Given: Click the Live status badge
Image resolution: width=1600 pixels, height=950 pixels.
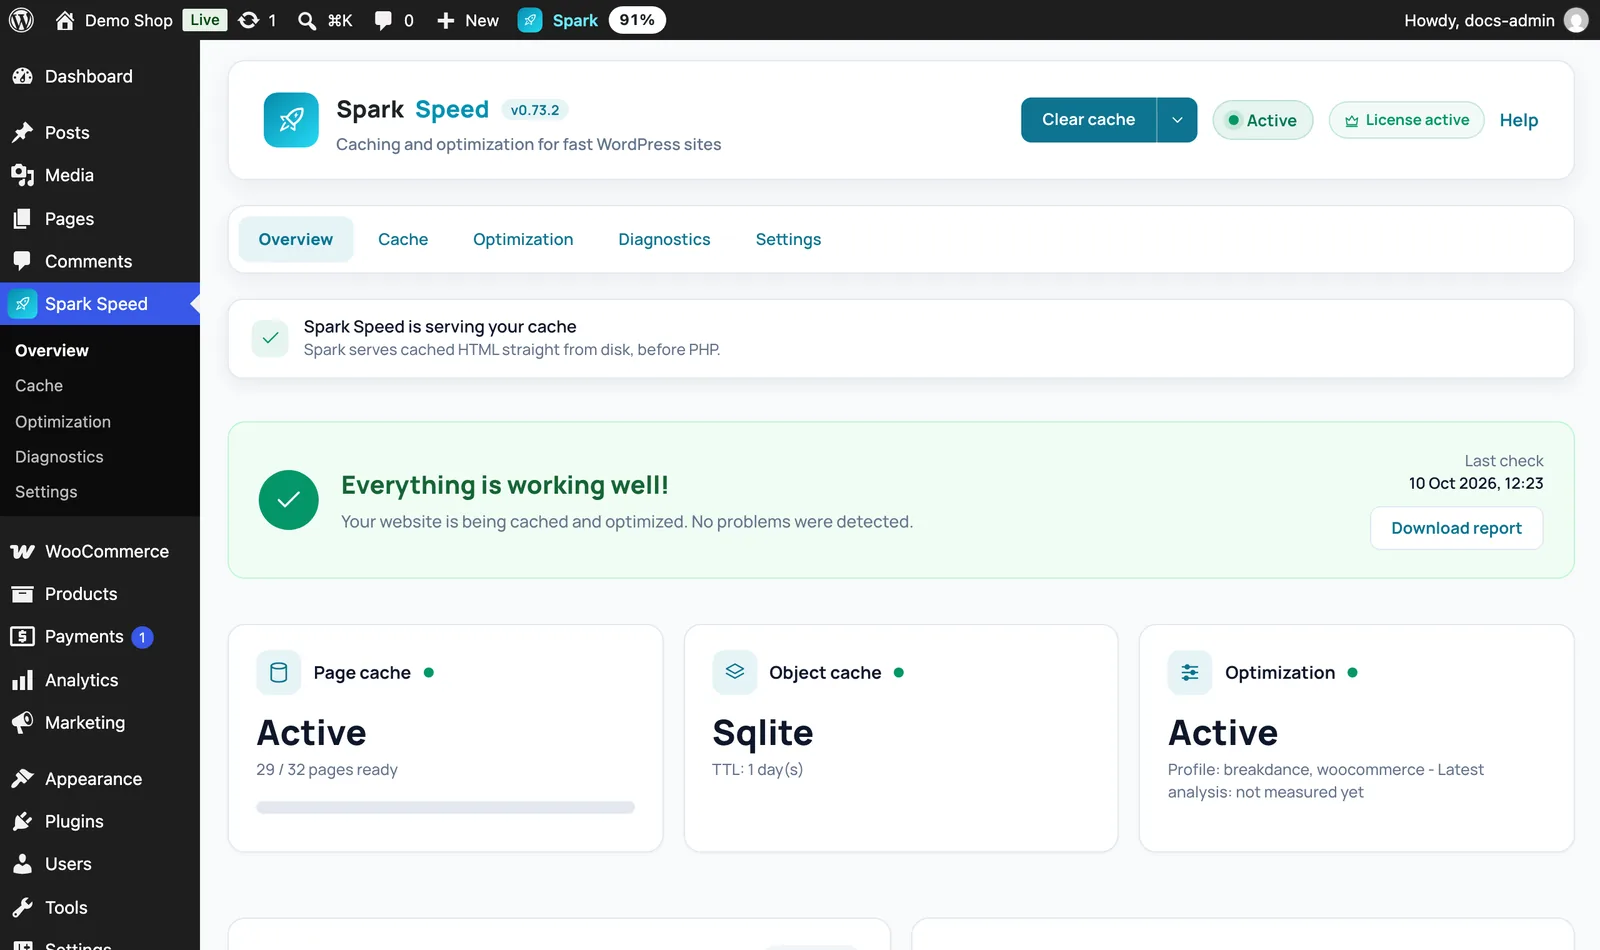Looking at the screenshot, I should (x=205, y=20).
